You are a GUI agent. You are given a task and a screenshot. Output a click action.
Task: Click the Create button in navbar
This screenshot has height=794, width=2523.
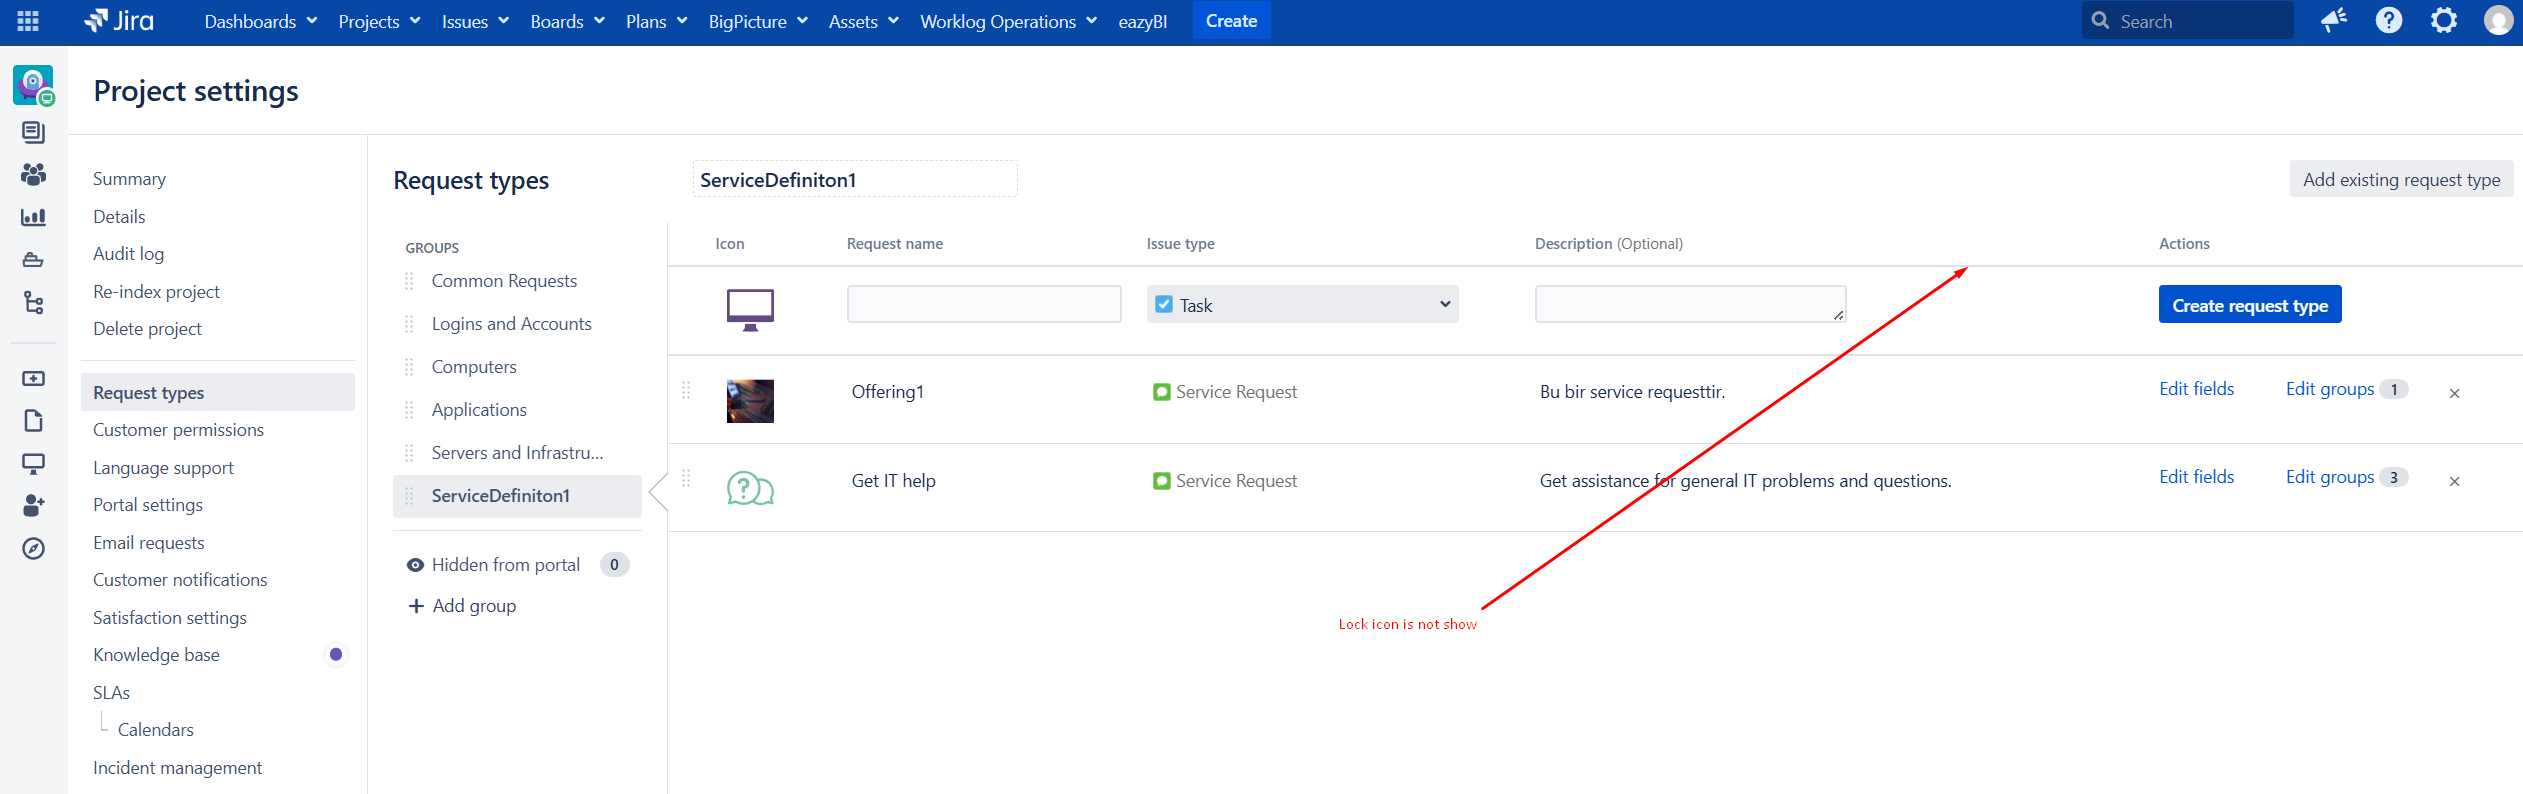pyautogui.click(x=1231, y=21)
